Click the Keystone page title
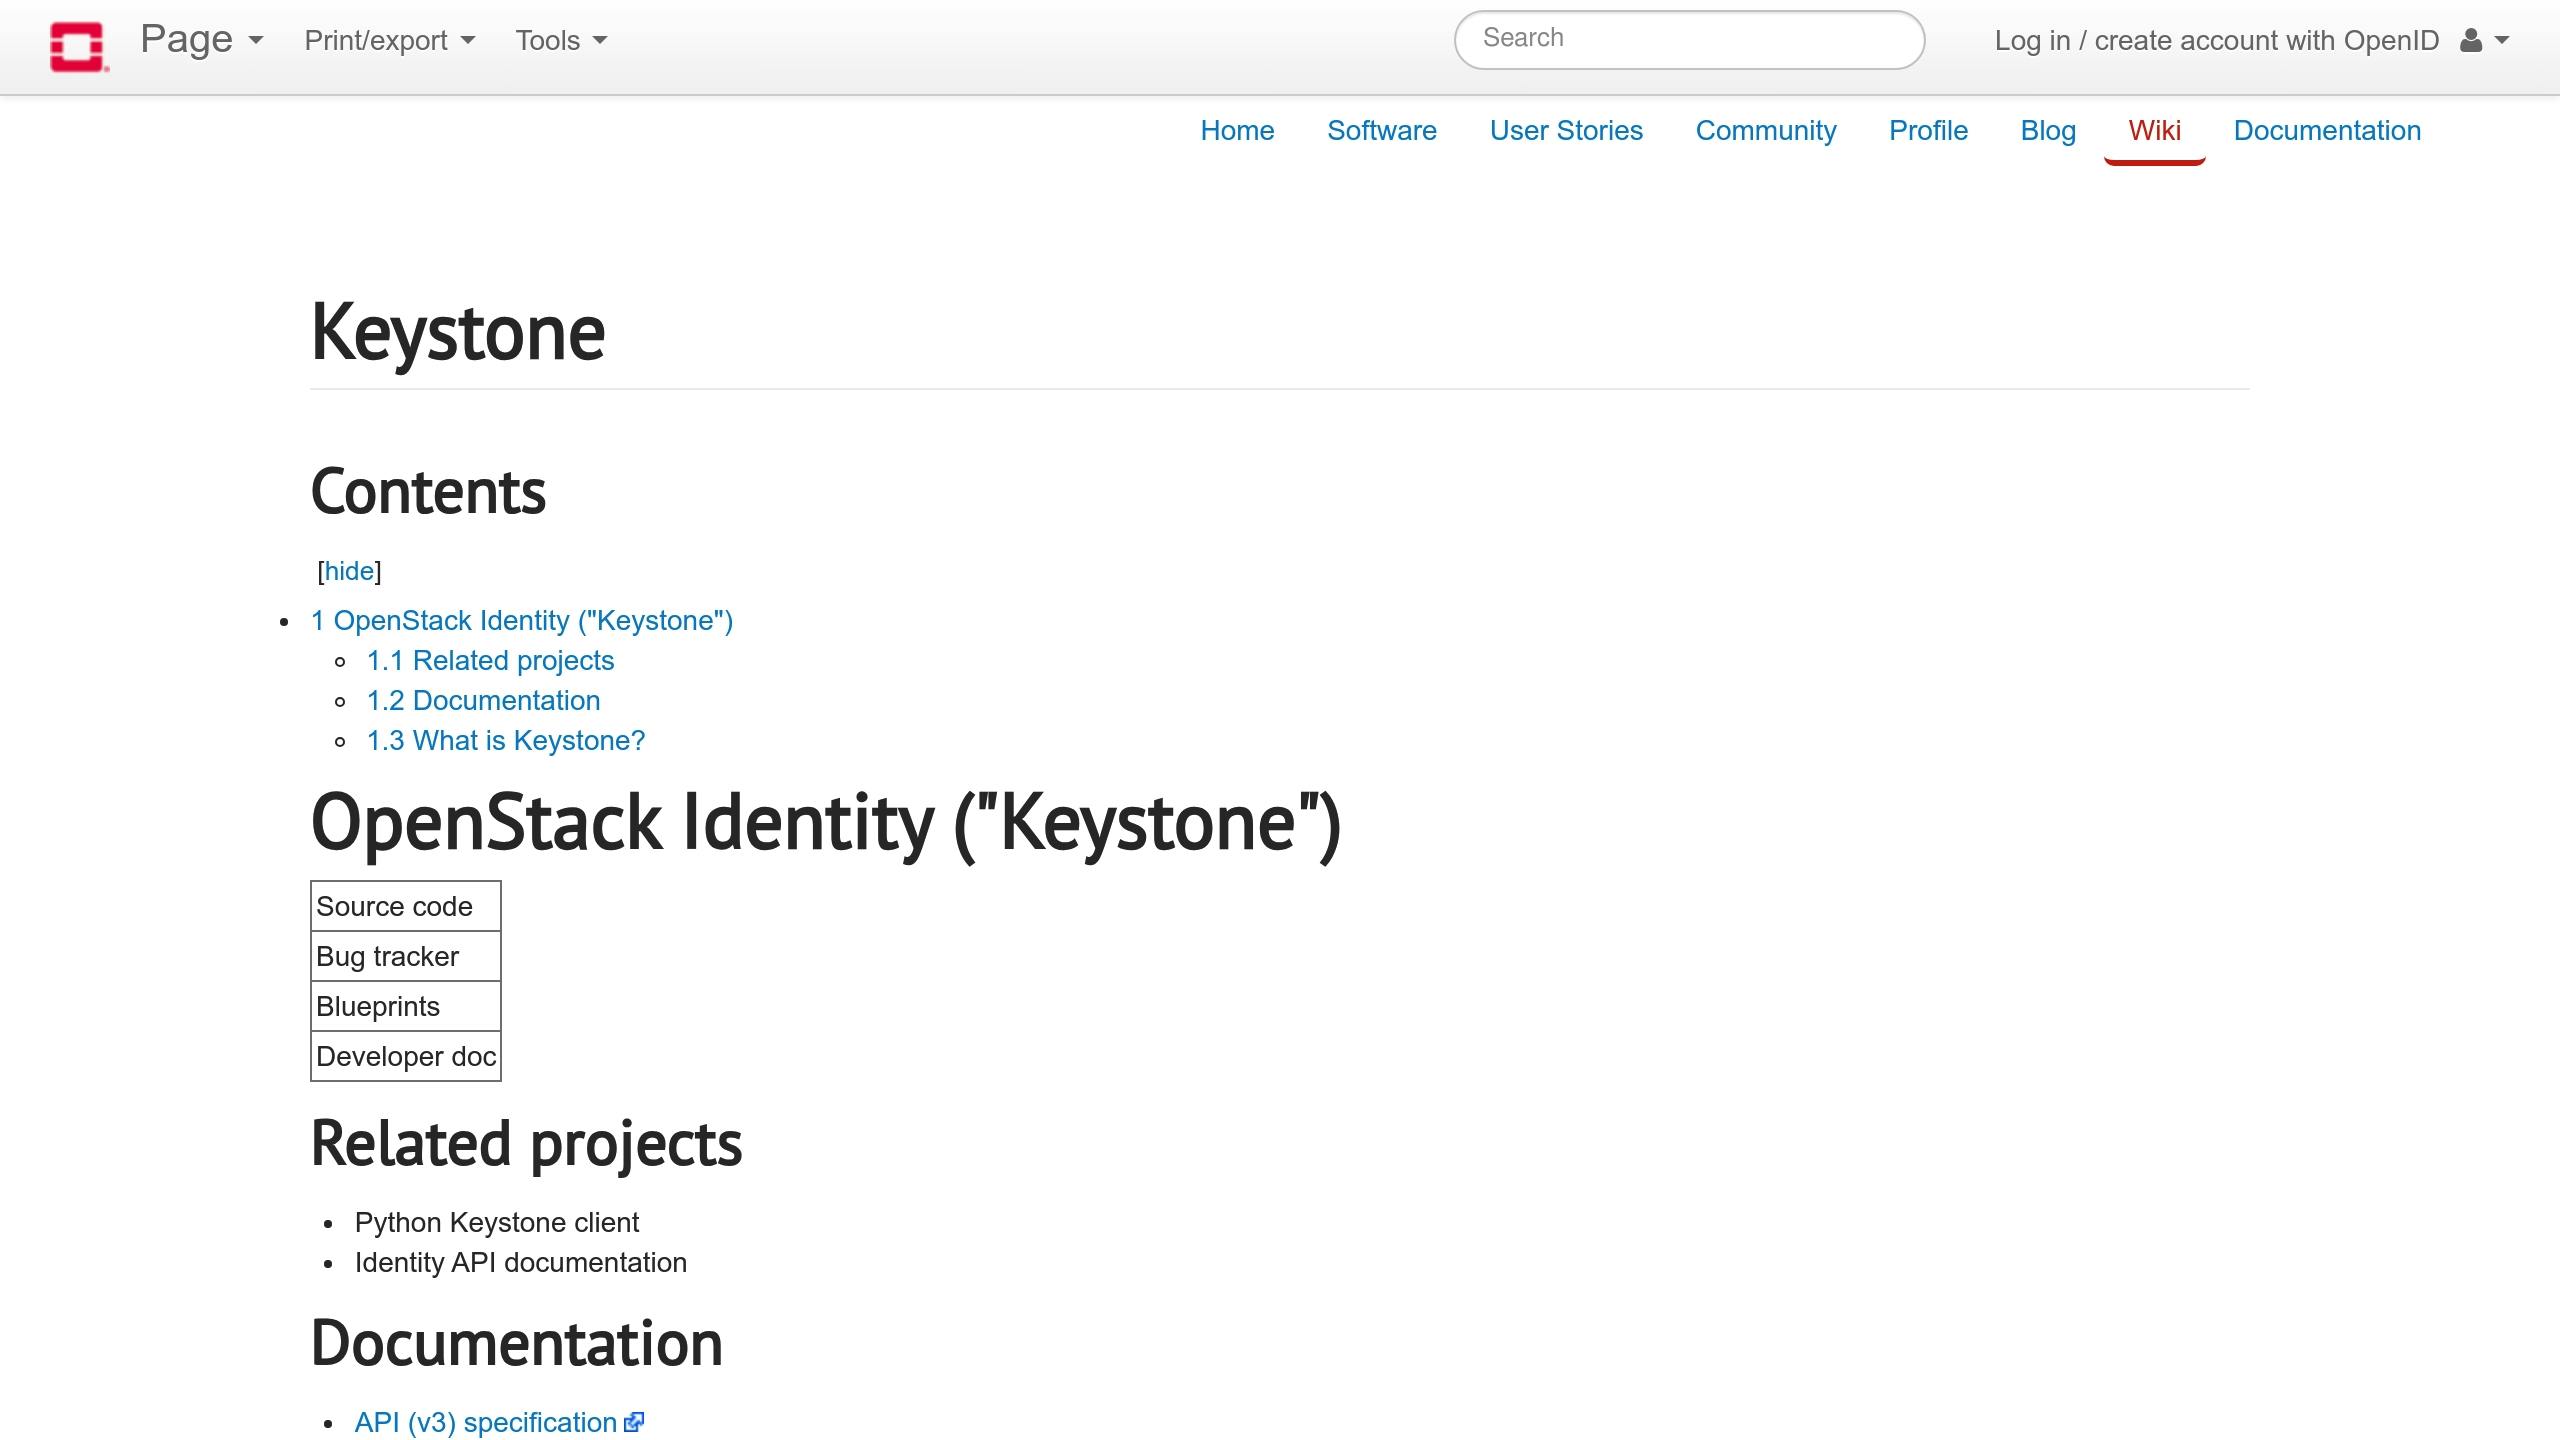Viewport: 2560px width, 1440px height. click(x=458, y=333)
